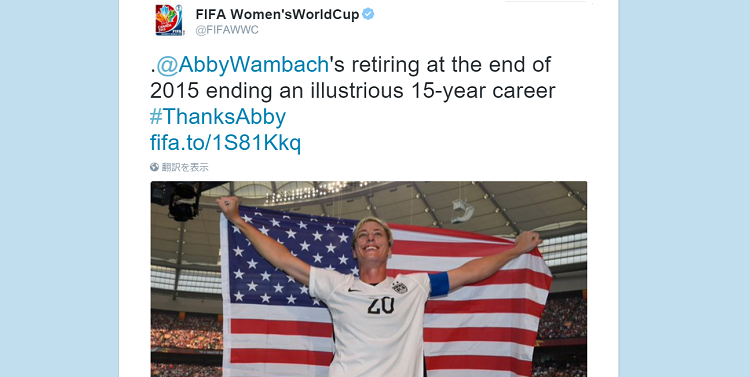
Task: Follow the @AbbyWambach mention link
Action: coord(243,65)
